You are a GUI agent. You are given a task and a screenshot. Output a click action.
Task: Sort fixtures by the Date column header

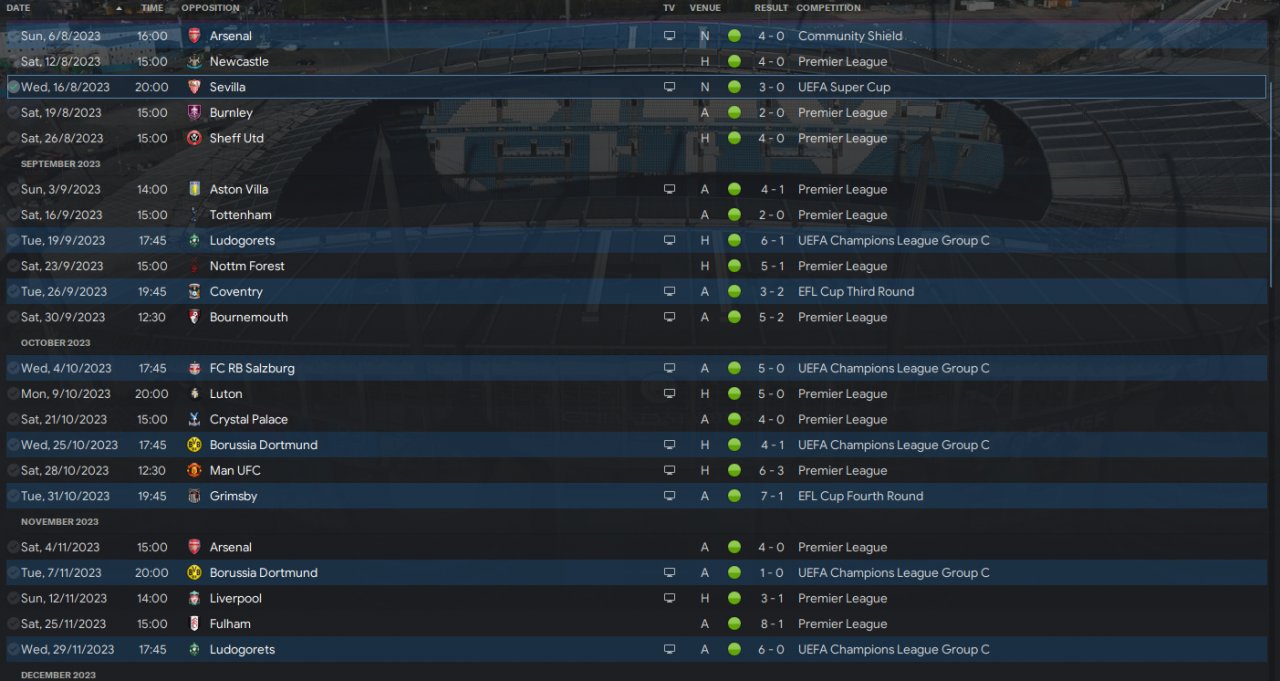coord(19,8)
